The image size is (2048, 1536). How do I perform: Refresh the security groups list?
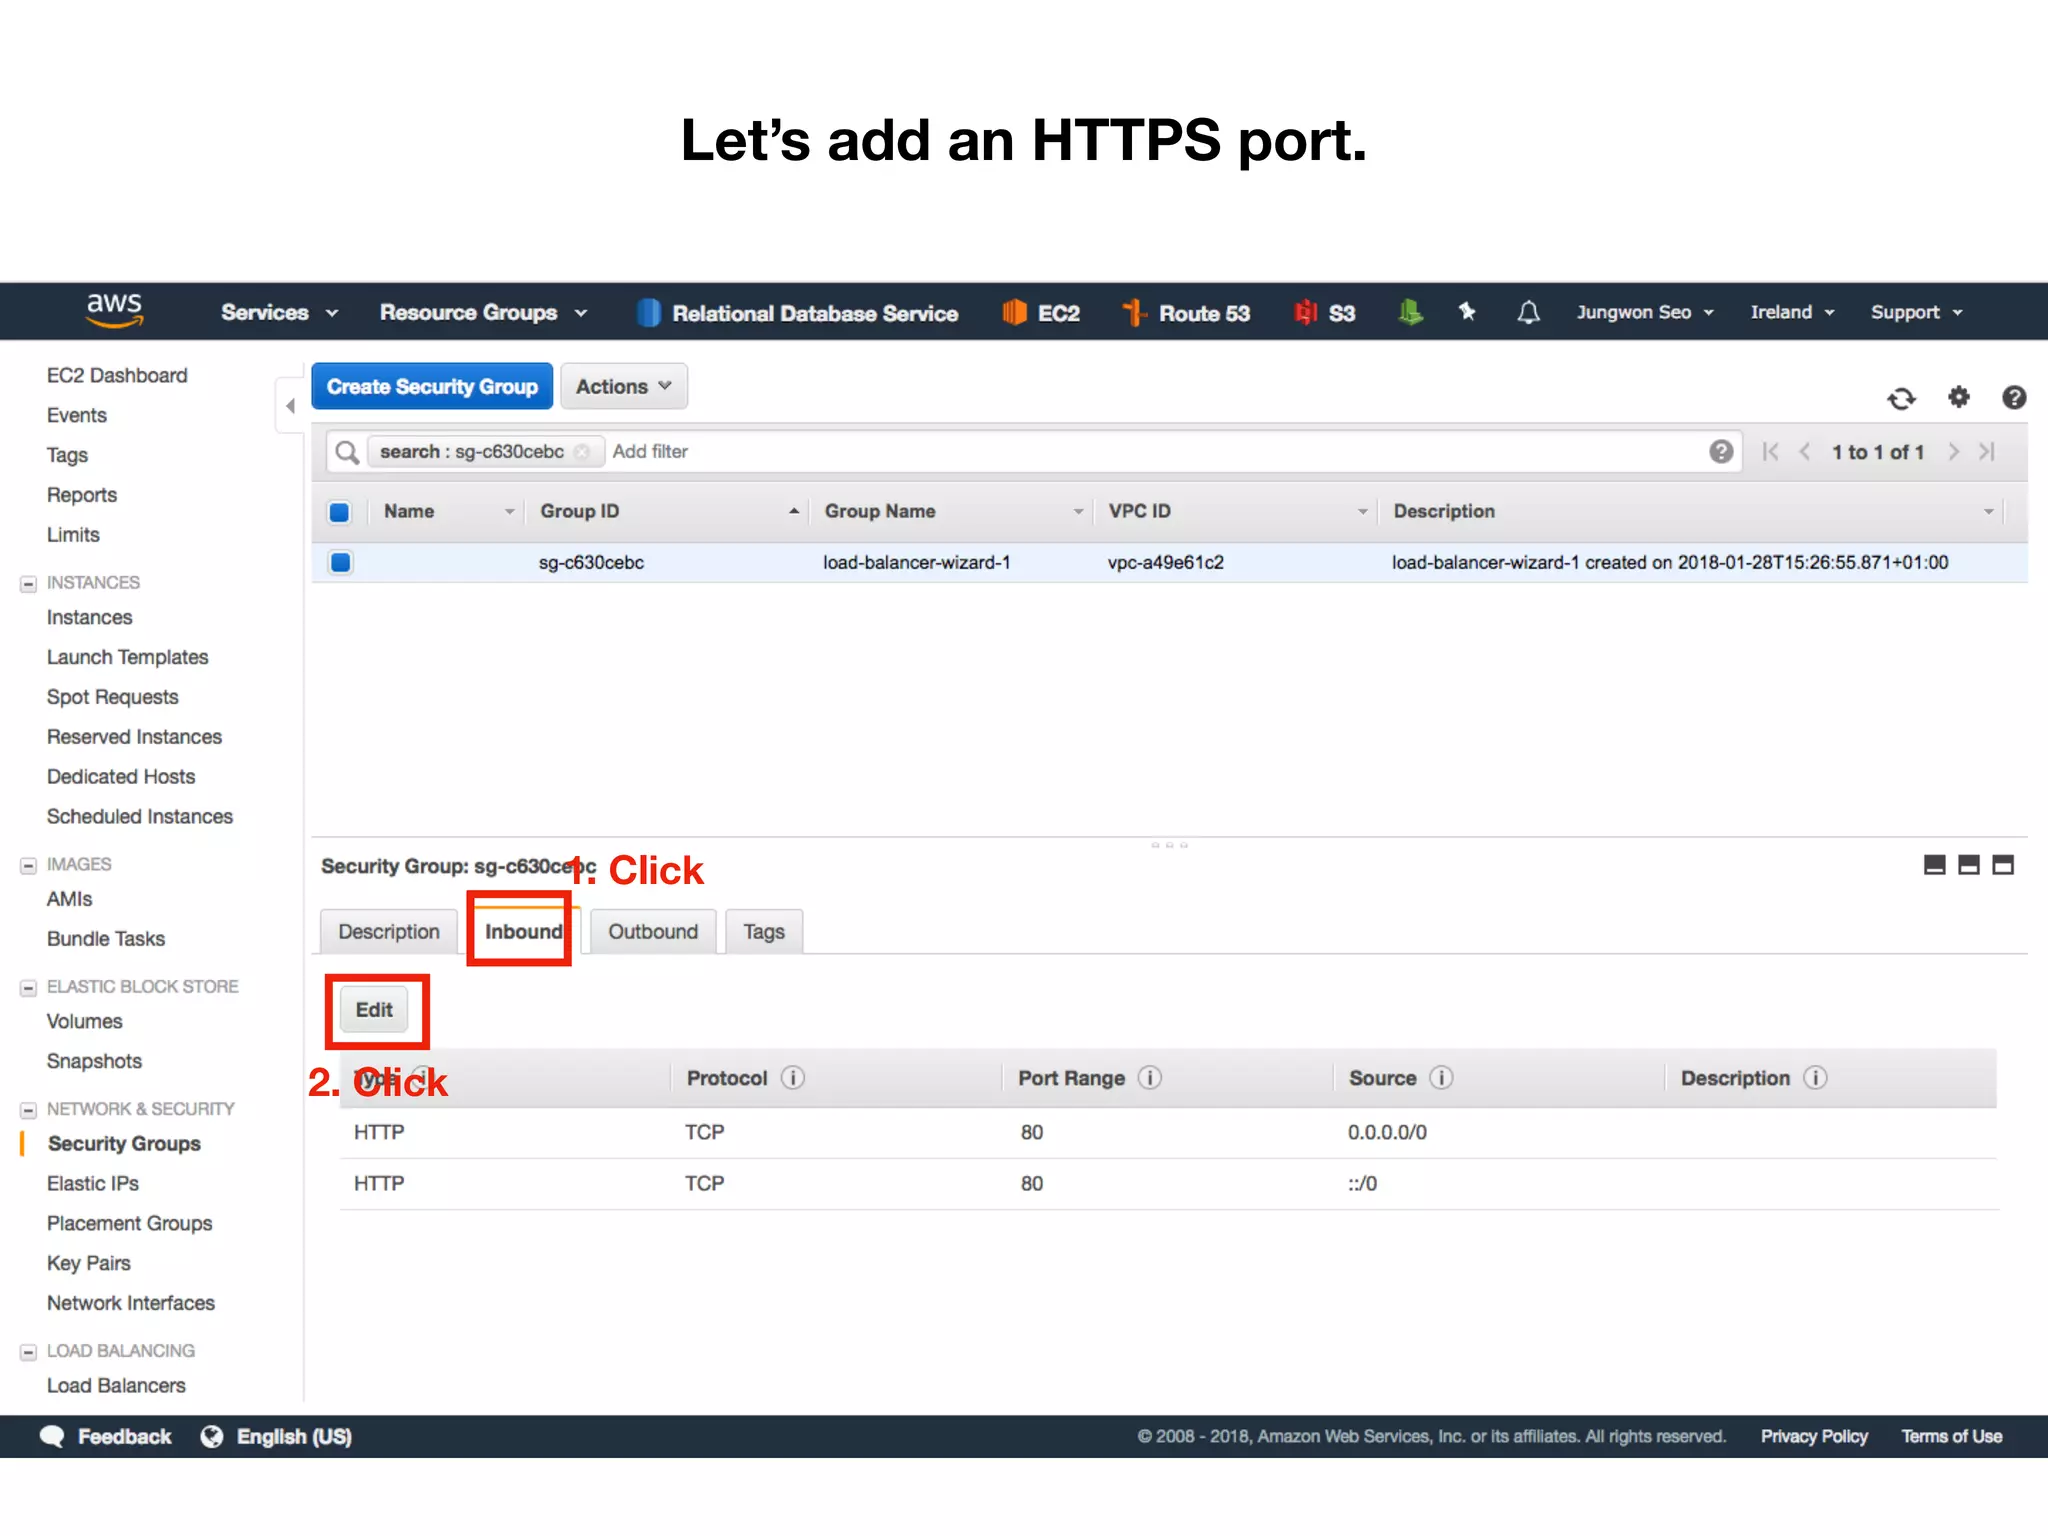(1901, 398)
